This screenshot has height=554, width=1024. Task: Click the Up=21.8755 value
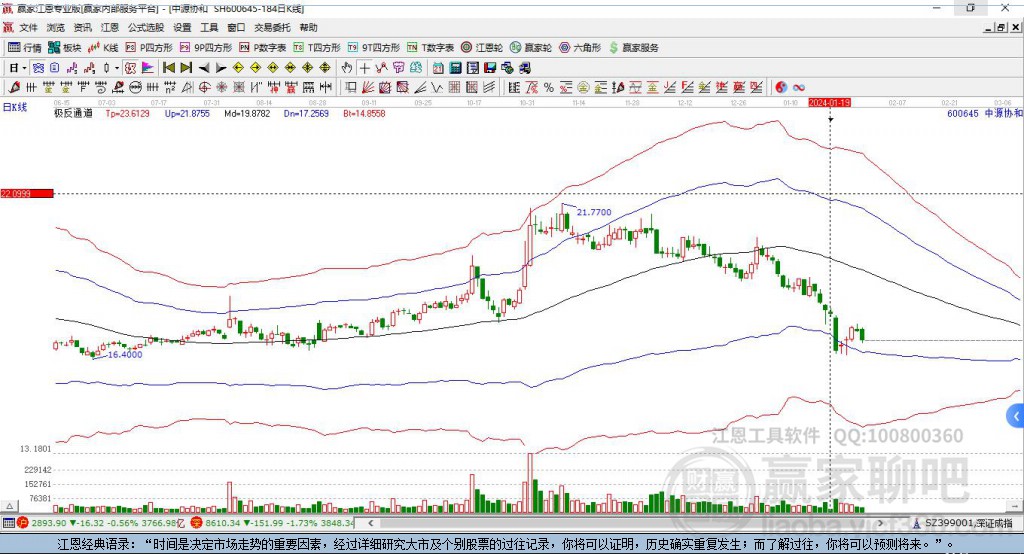coord(187,113)
